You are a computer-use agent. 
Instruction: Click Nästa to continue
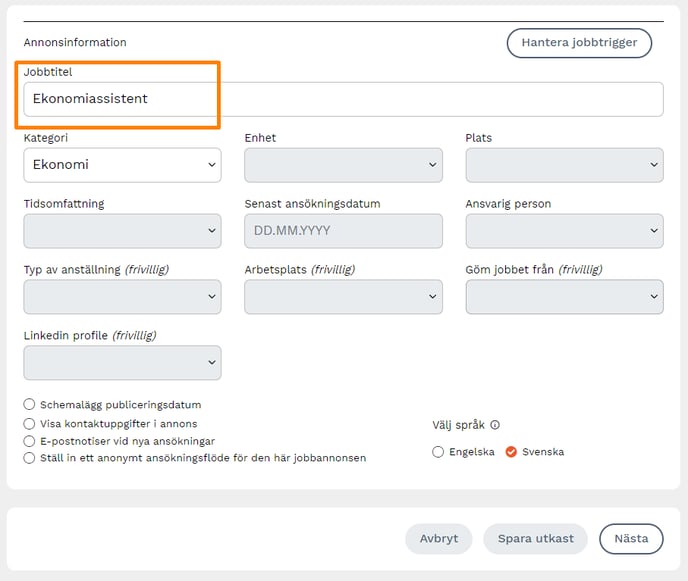(631, 538)
